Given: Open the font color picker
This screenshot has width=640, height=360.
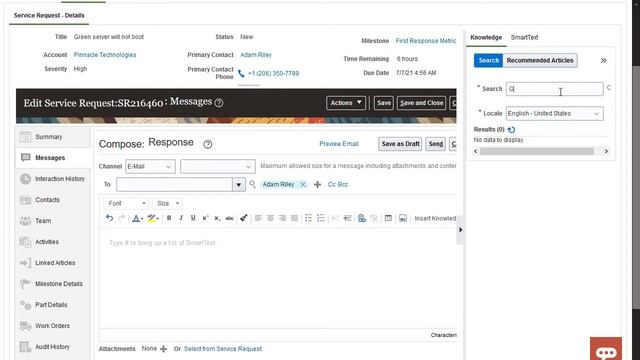Looking at the screenshot, I should point(137,218).
